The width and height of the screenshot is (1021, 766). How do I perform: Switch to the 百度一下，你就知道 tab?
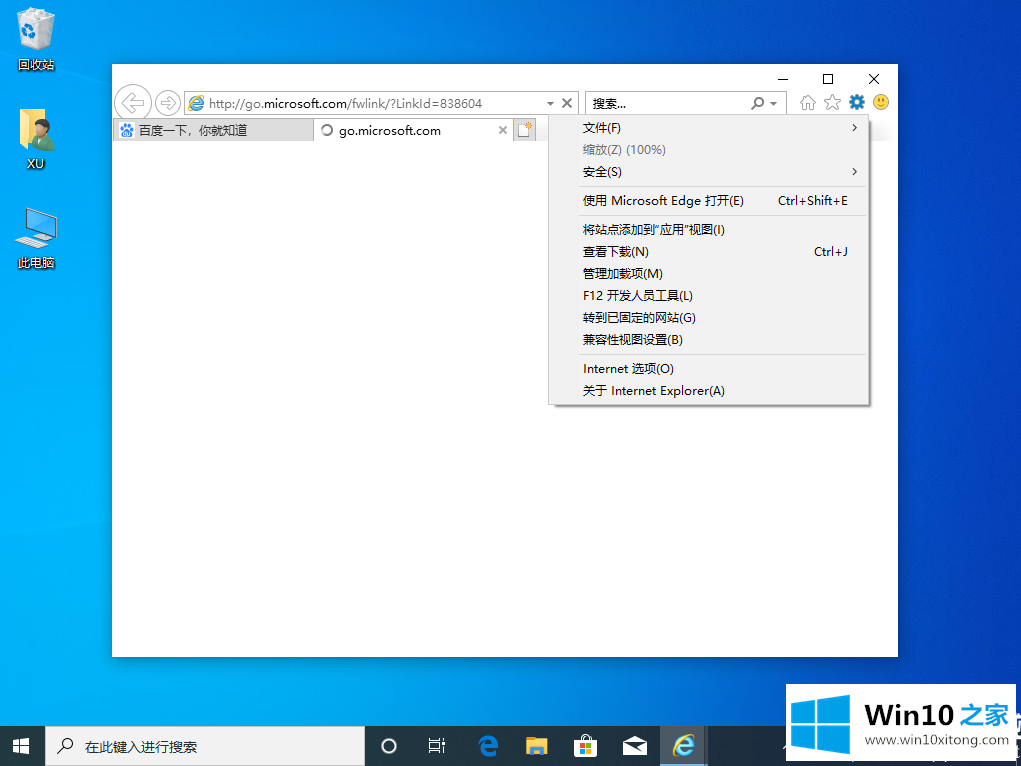pos(214,130)
